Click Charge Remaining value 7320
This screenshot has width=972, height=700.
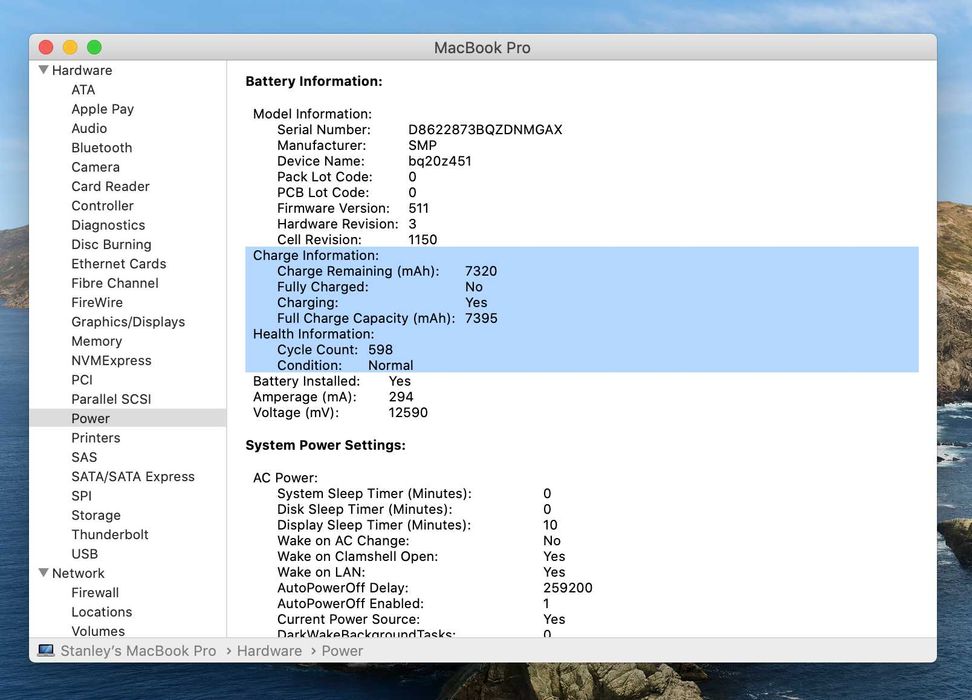click(481, 271)
